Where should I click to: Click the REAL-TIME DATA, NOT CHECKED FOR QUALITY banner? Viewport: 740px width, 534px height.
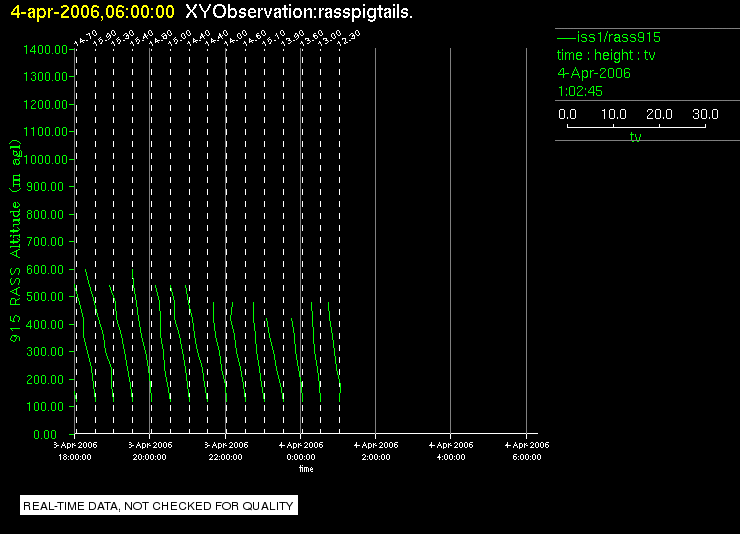point(159,506)
